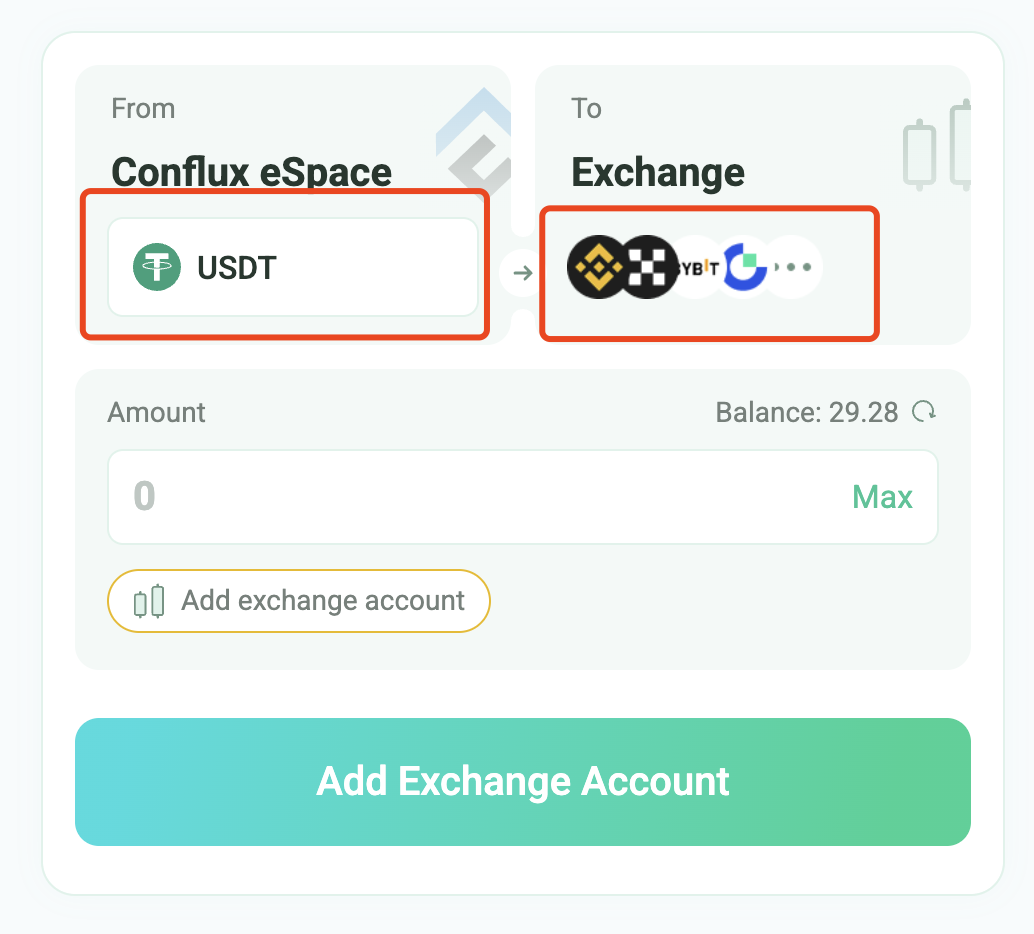
Task: Pick the blue Gate.io exchange icon
Action: [745, 267]
